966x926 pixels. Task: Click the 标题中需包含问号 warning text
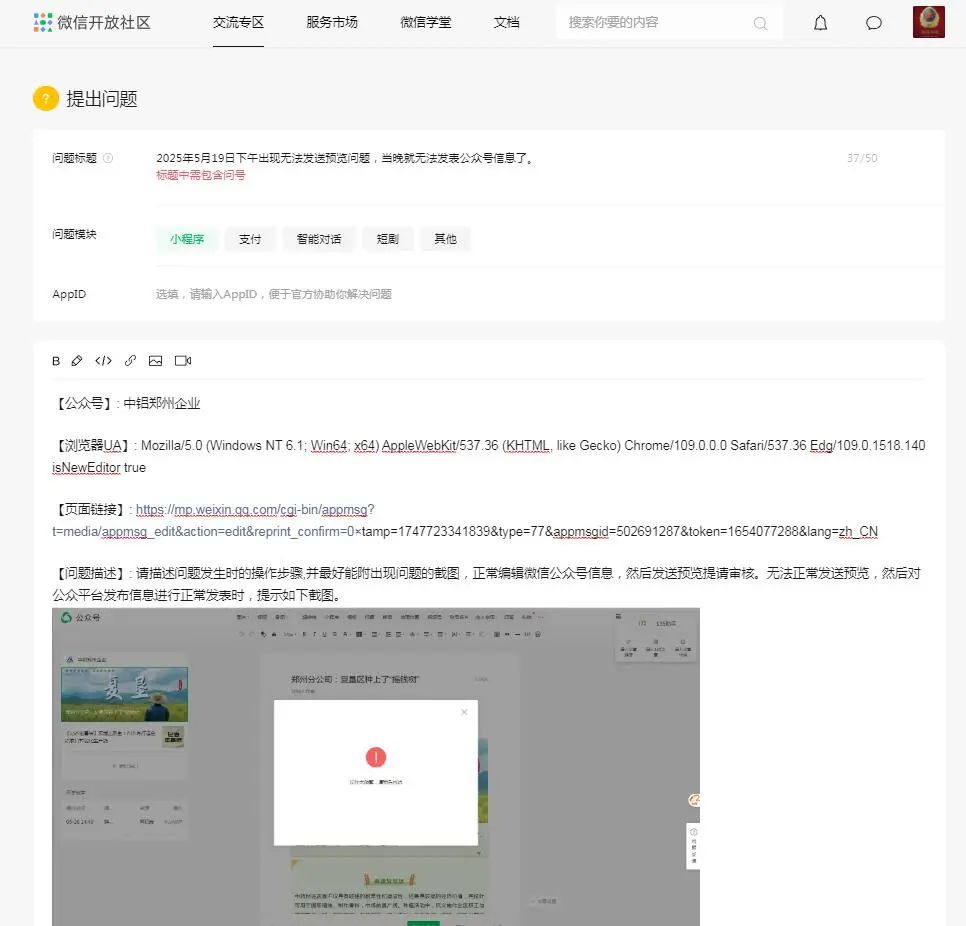coord(201,175)
